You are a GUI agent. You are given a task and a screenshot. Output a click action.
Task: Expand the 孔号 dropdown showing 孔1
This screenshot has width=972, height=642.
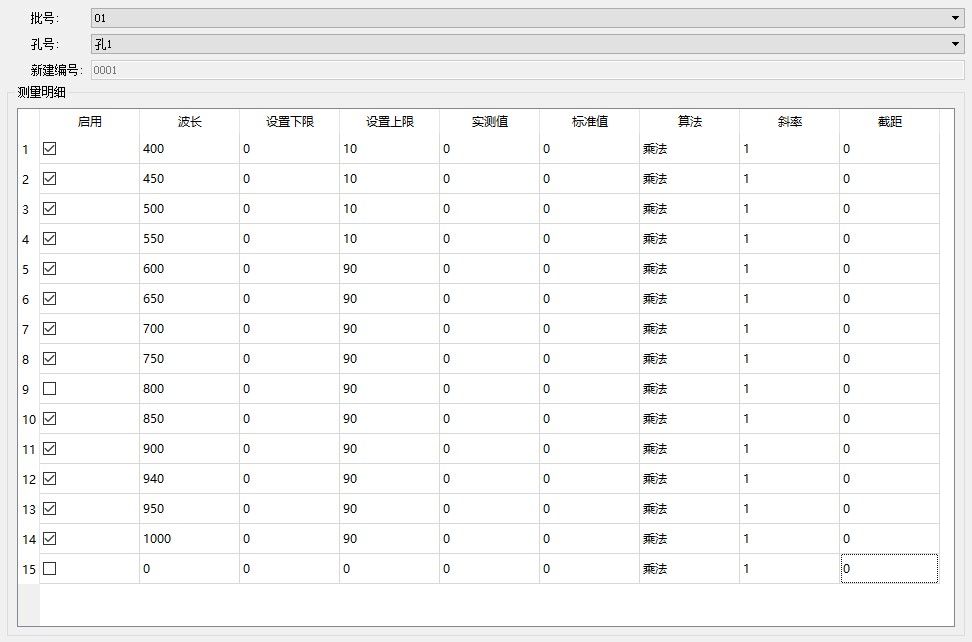[x=526, y=44]
